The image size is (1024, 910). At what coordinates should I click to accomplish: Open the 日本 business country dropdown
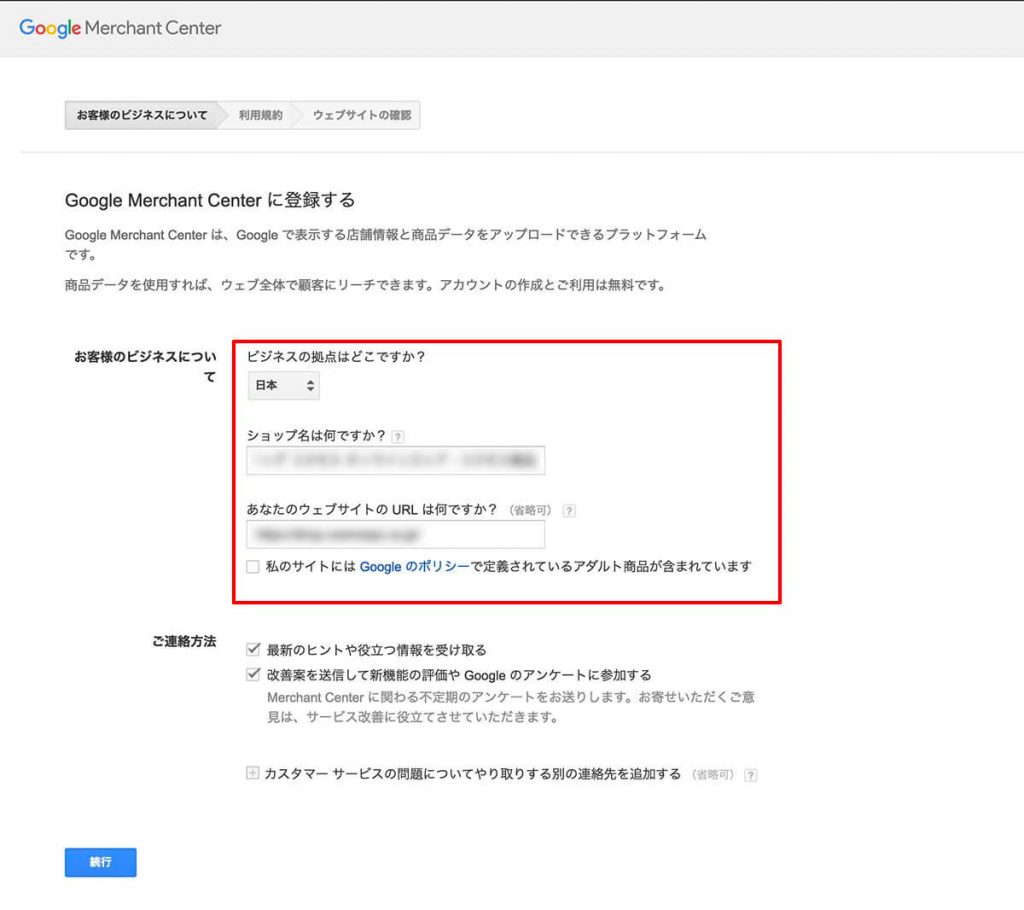(x=283, y=385)
